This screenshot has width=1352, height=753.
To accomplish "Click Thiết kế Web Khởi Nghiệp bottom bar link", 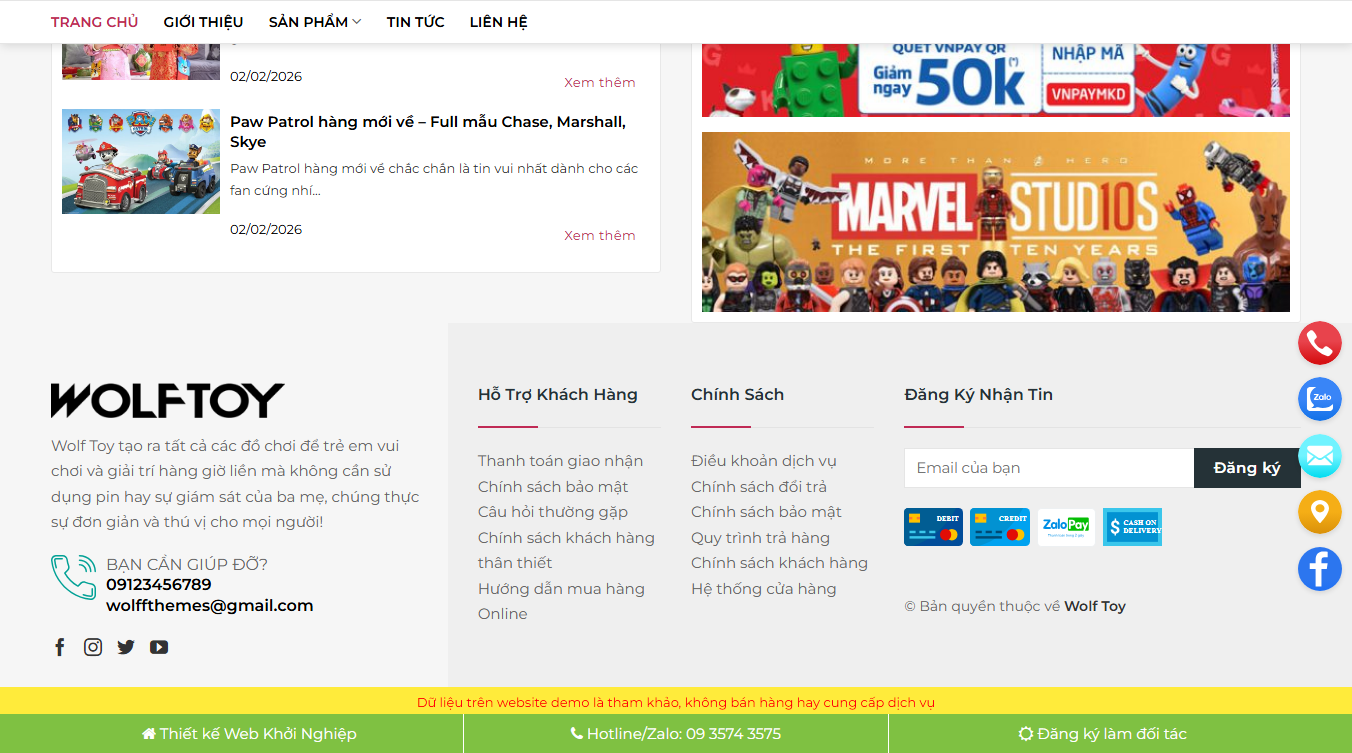I will coord(249,734).
